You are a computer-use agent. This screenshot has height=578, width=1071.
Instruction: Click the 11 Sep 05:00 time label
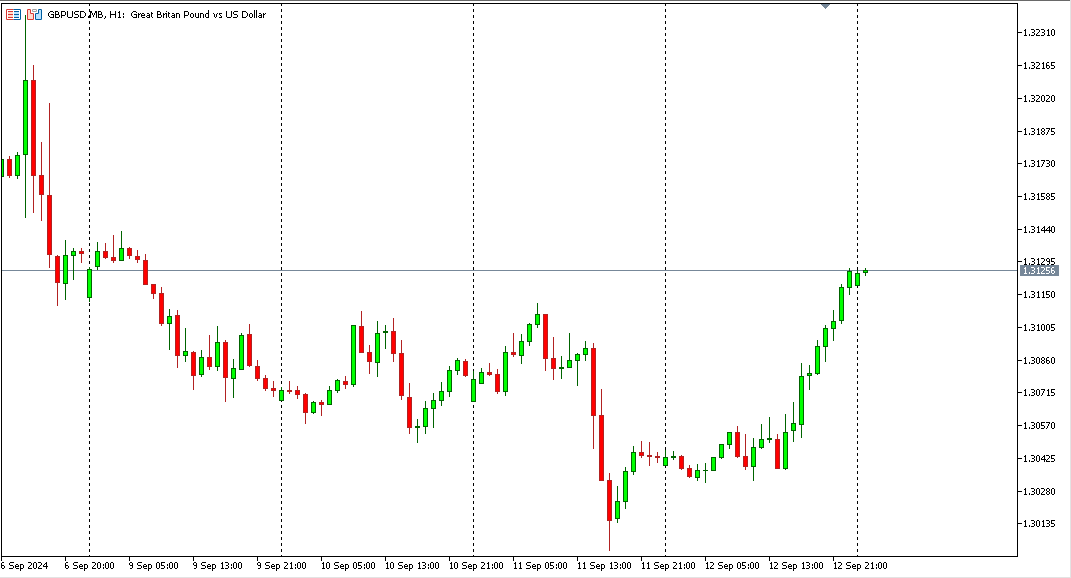click(x=540, y=566)
